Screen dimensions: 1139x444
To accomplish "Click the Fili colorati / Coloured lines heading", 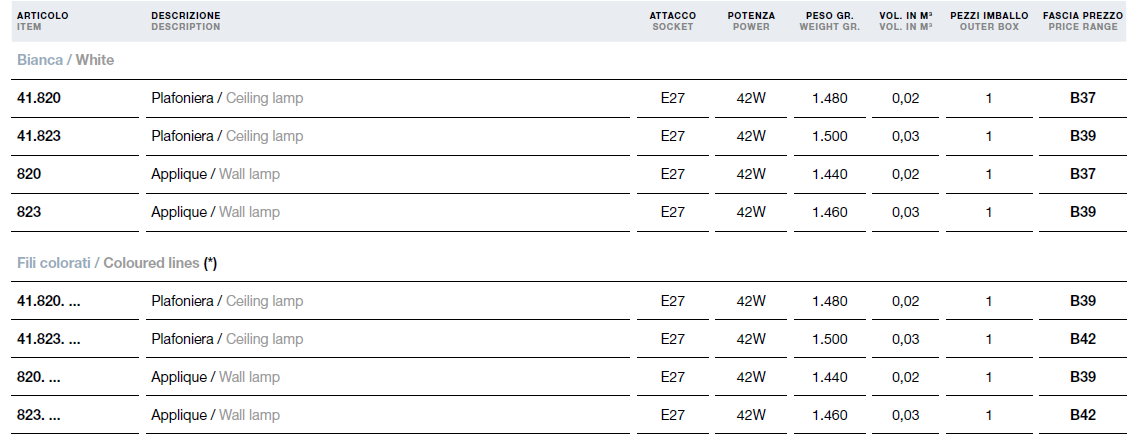I will click(x=117, y=263).
